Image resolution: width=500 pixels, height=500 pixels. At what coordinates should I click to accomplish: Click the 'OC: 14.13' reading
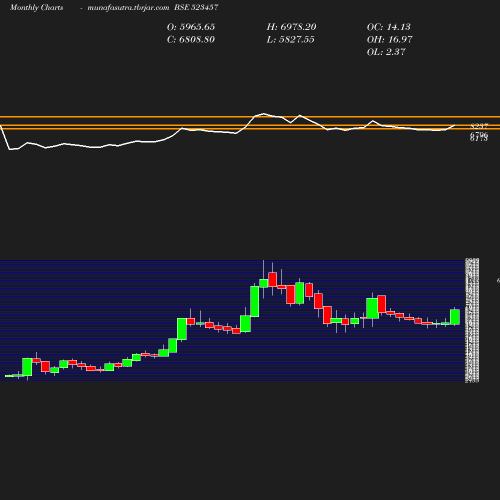point(389,27)
